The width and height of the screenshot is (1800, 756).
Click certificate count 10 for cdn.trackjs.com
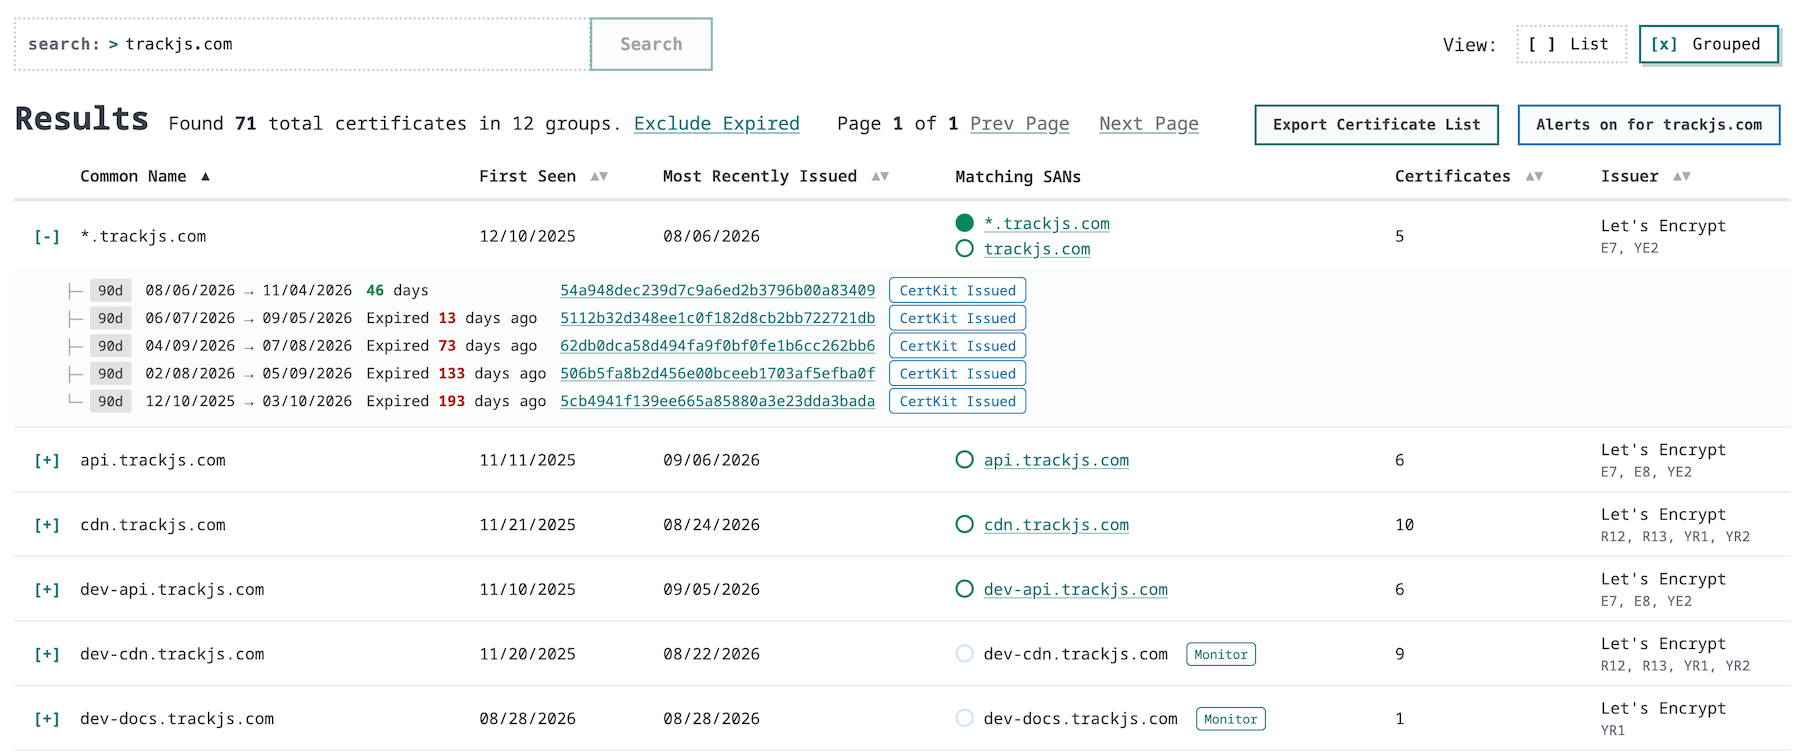(x=1404, y=525)
